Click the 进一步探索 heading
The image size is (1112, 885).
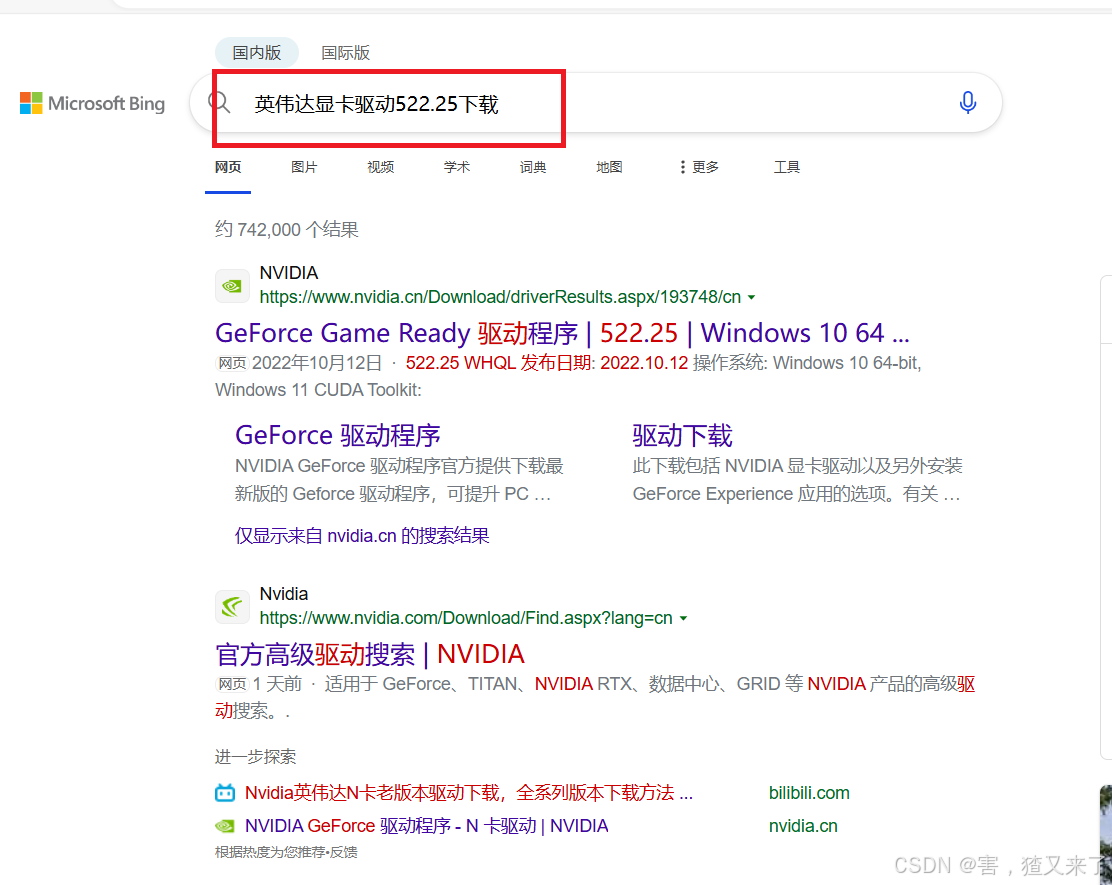pyautogui.click(x=255, y=757)
